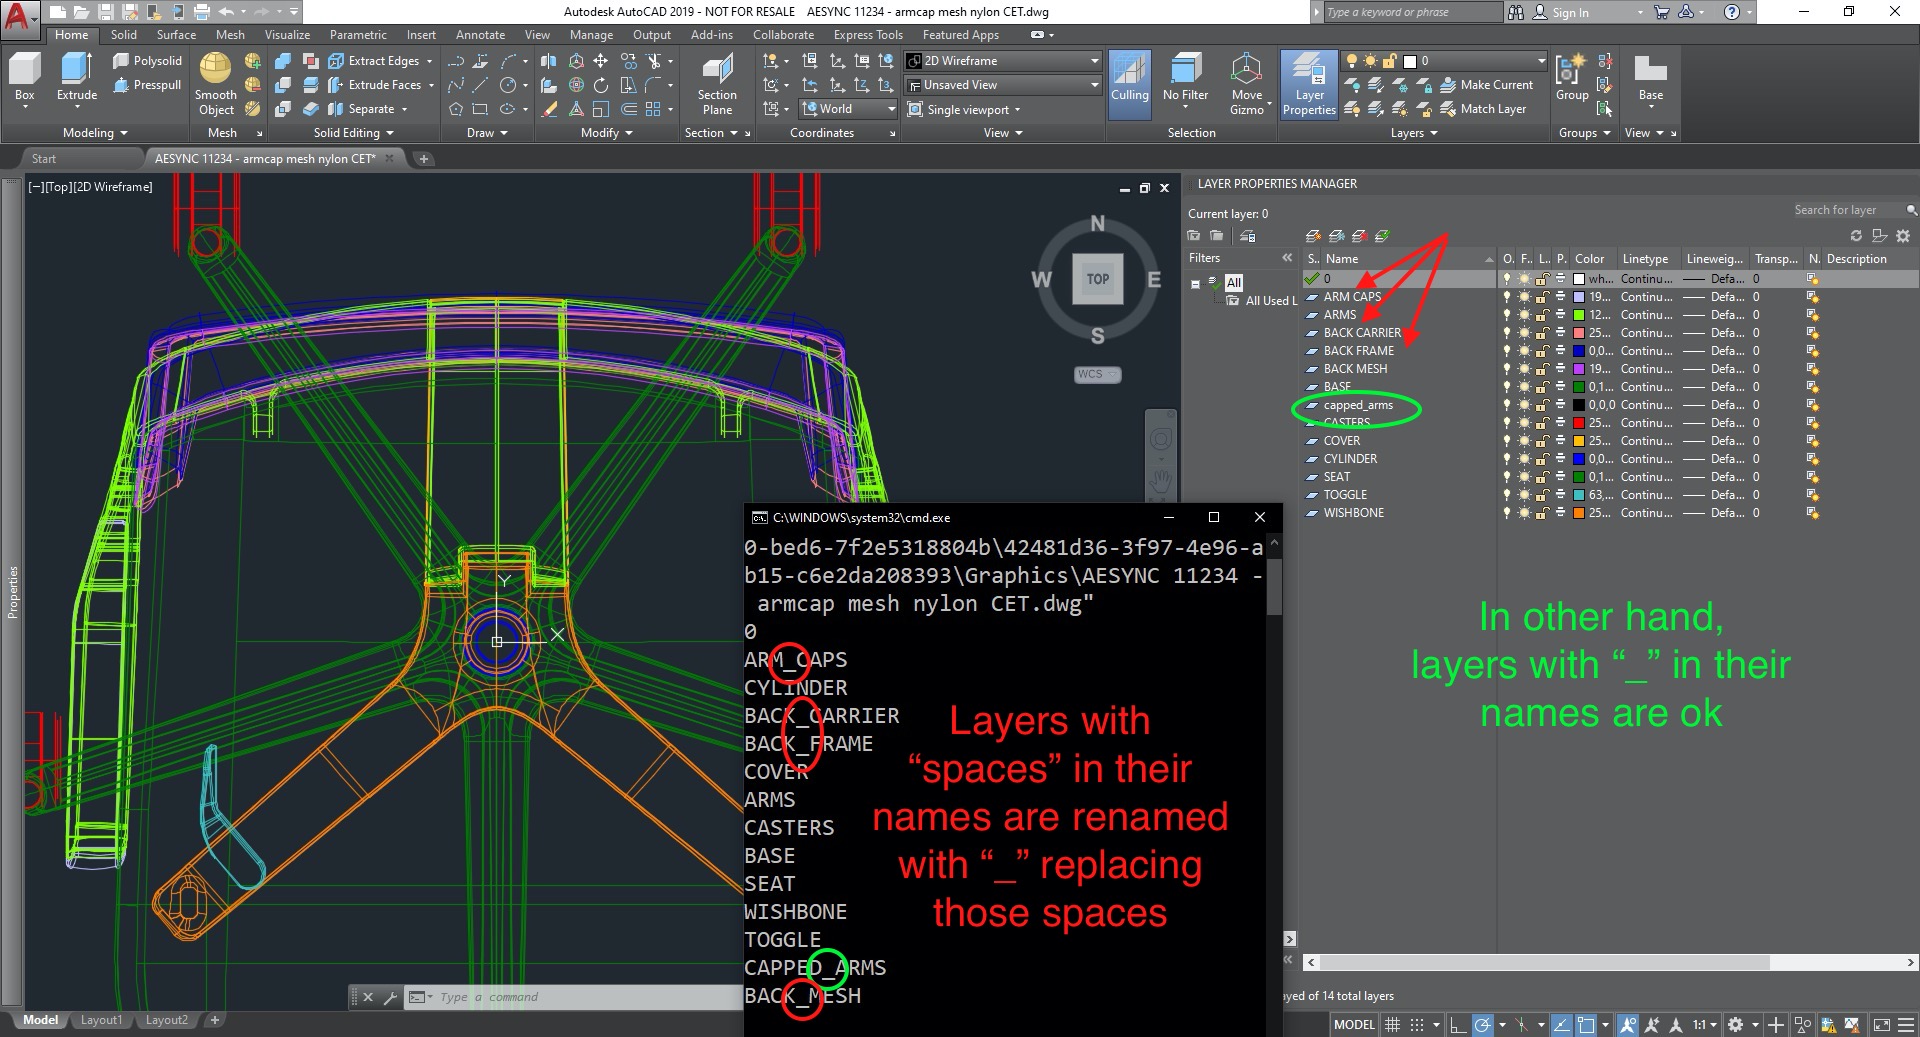
Task: Click the Polysolid tool
Action: pyautogui.click(x=148, y=61)
